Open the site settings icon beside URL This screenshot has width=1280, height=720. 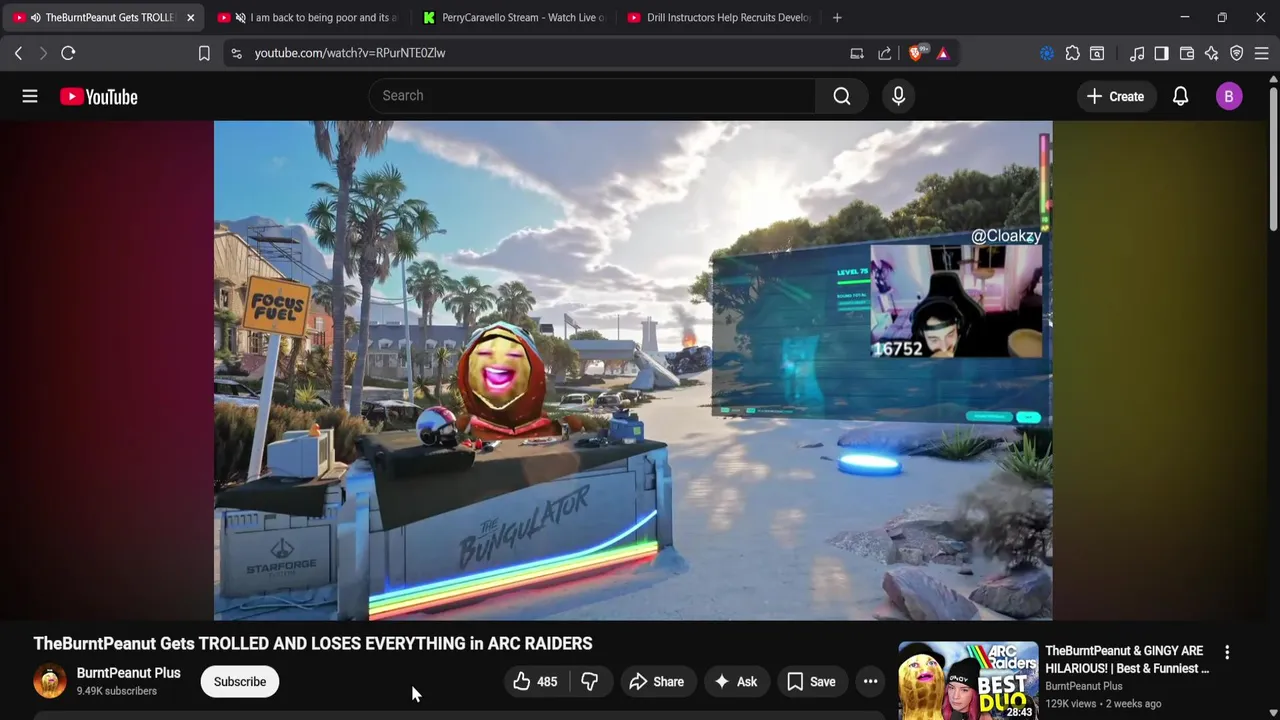(x=236, y=53)
